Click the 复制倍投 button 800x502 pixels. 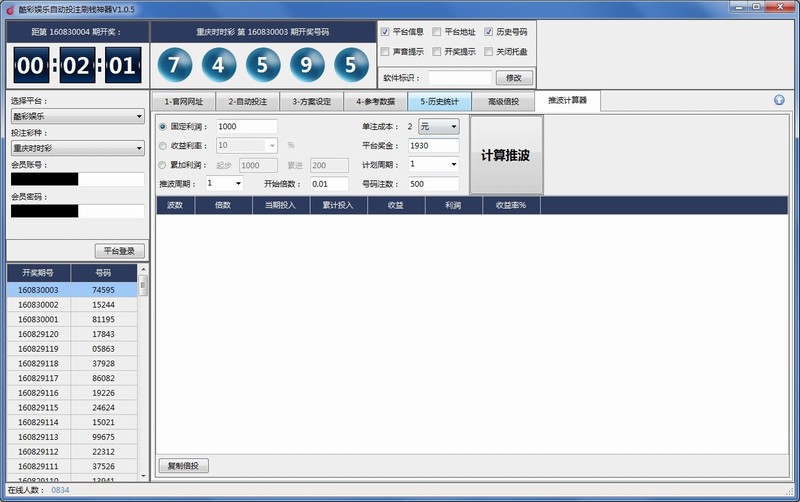tap(184, 466)
